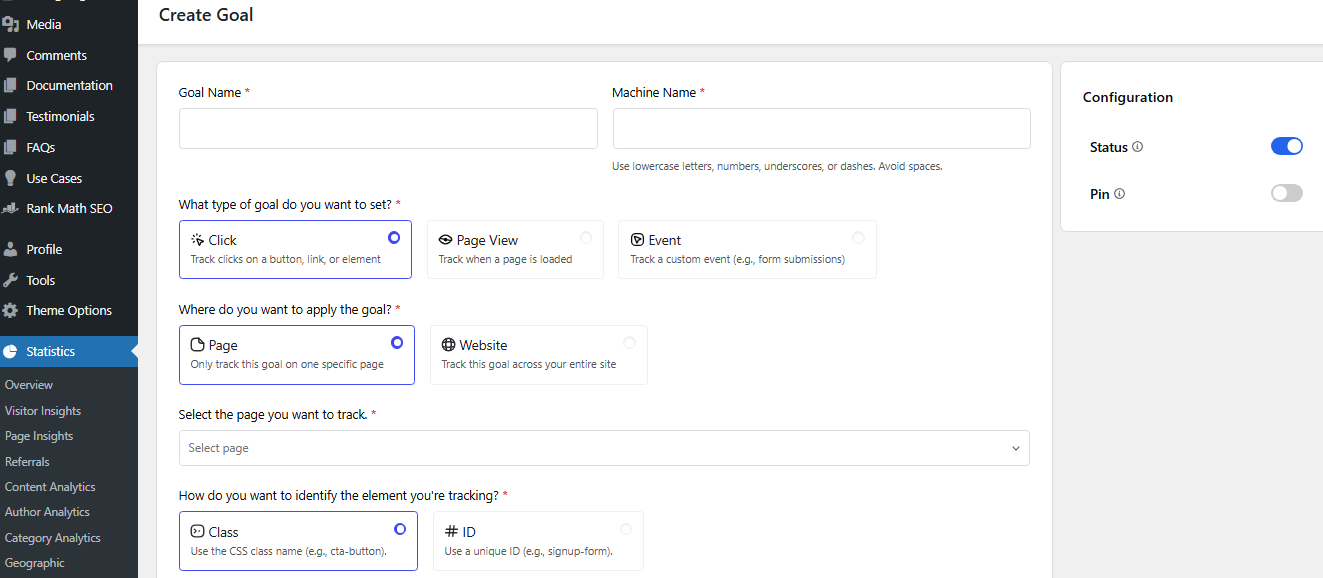
Task: Click the Rank Math SEO sidebar icon
Action: (x=11, y=209)
